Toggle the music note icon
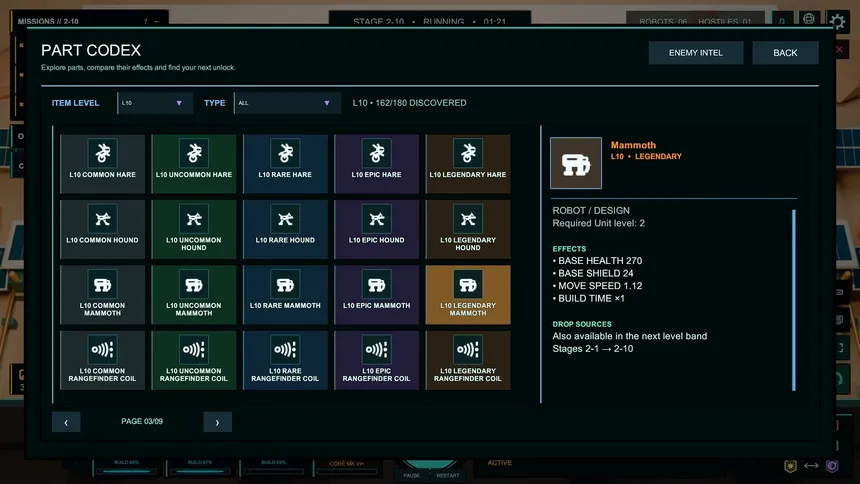 coord(782,21)
